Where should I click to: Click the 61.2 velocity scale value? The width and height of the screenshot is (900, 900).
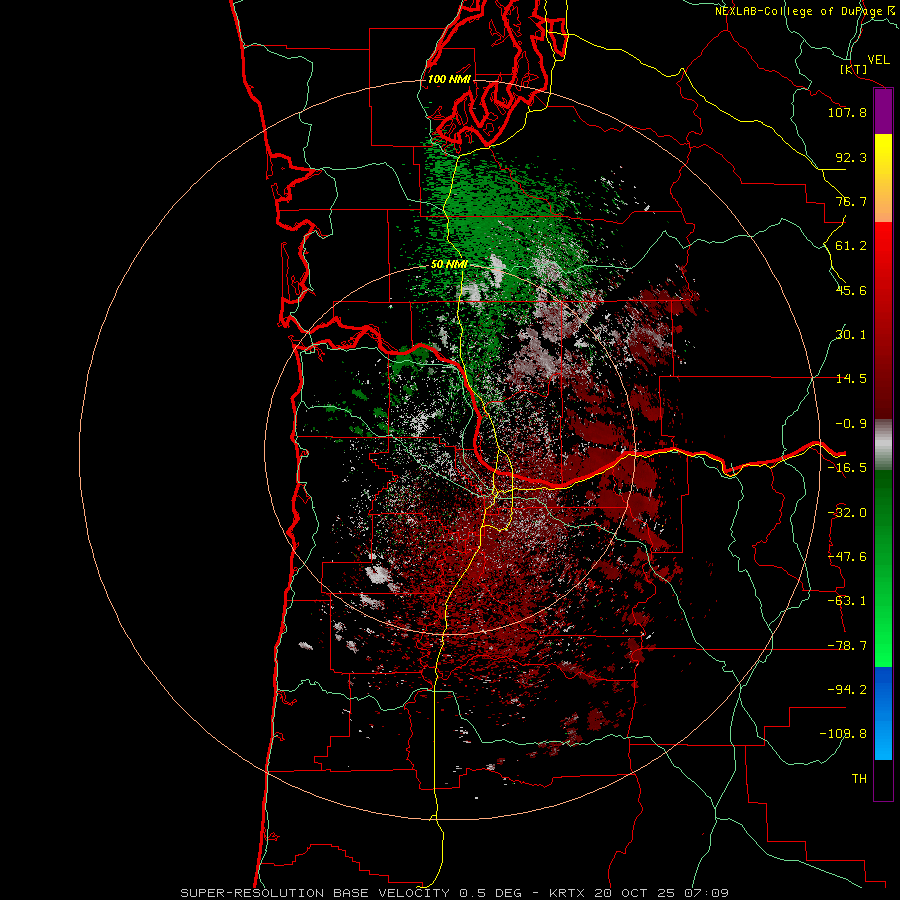click(851, 246)
